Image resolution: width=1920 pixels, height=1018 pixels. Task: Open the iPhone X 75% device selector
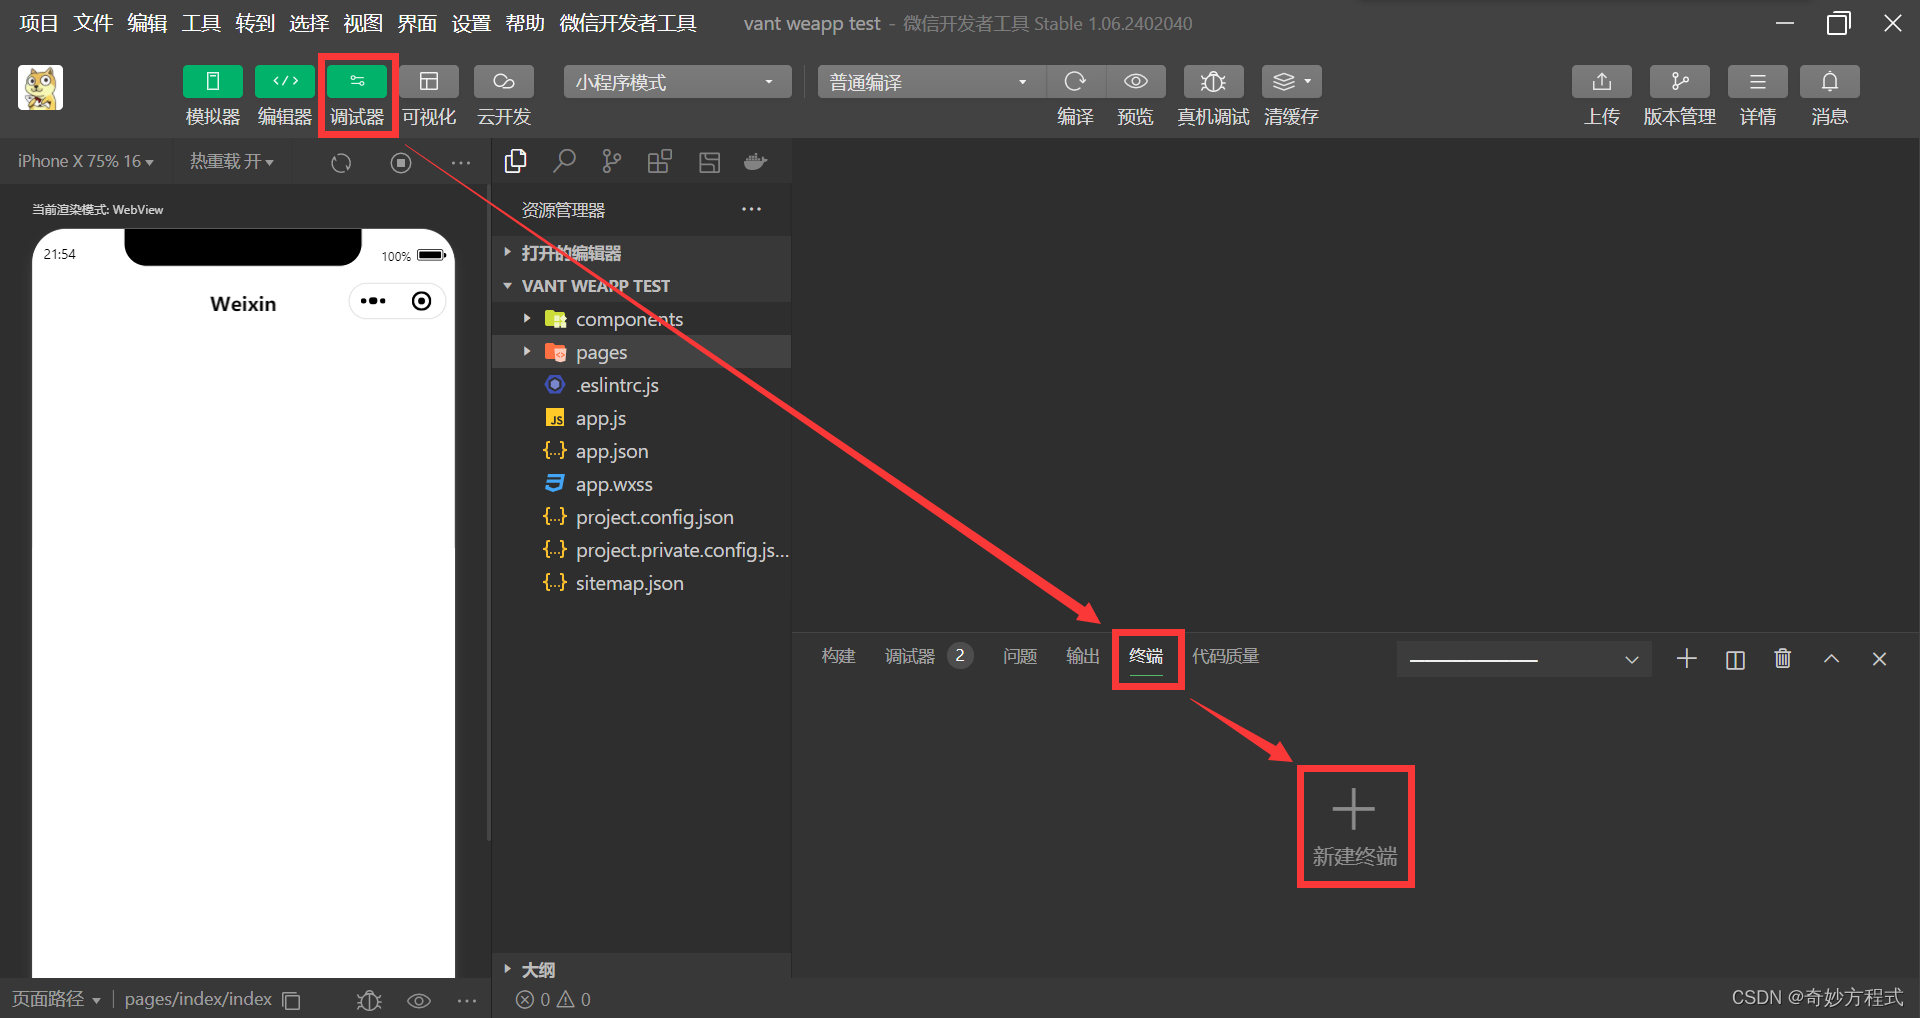(x=86, y=161)
